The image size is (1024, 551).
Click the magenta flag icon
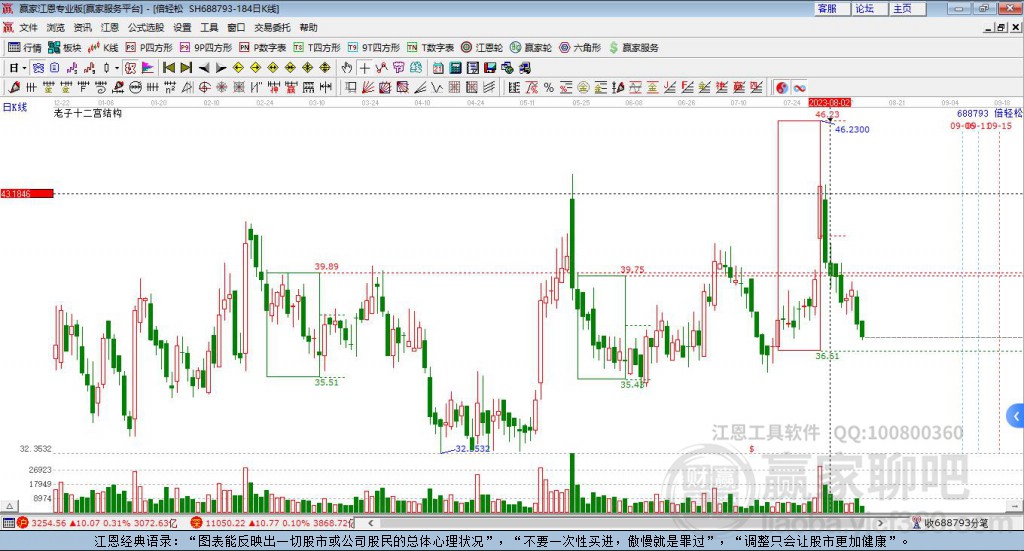coord(148,67)
